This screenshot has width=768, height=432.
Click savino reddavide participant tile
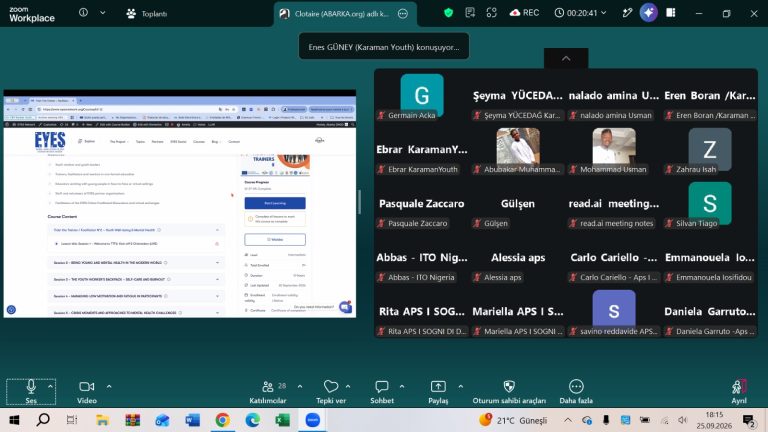614,312
